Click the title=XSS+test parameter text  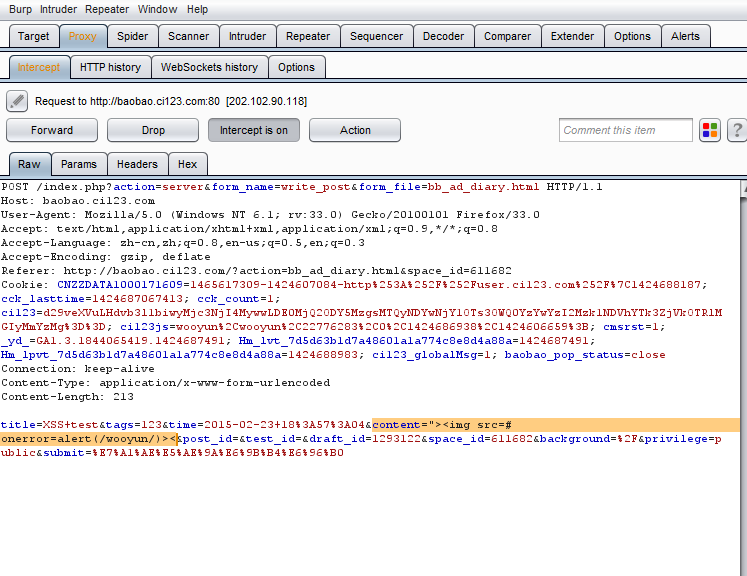pos(50,425)
